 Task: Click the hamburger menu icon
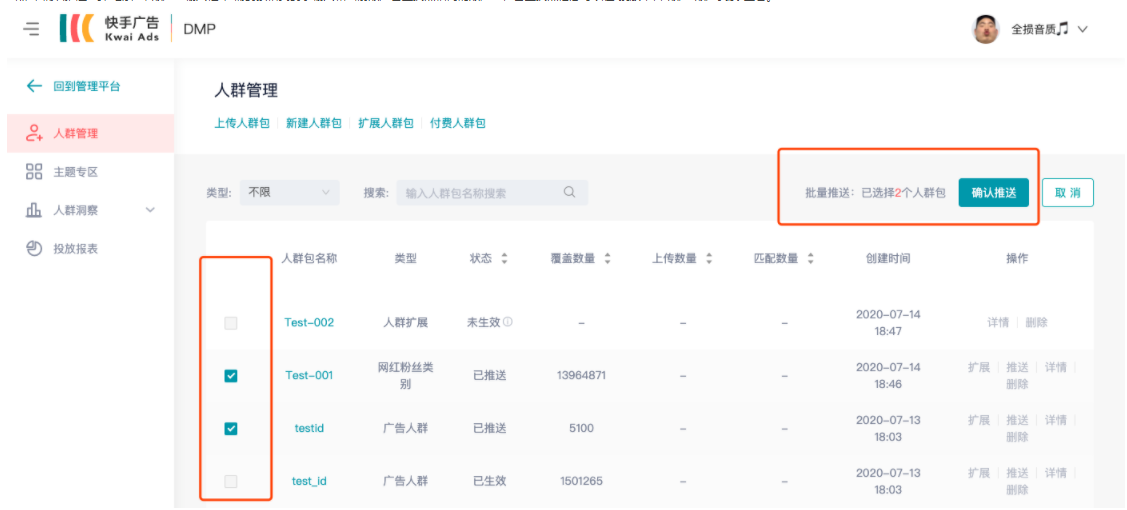click(x=32, y=29)
